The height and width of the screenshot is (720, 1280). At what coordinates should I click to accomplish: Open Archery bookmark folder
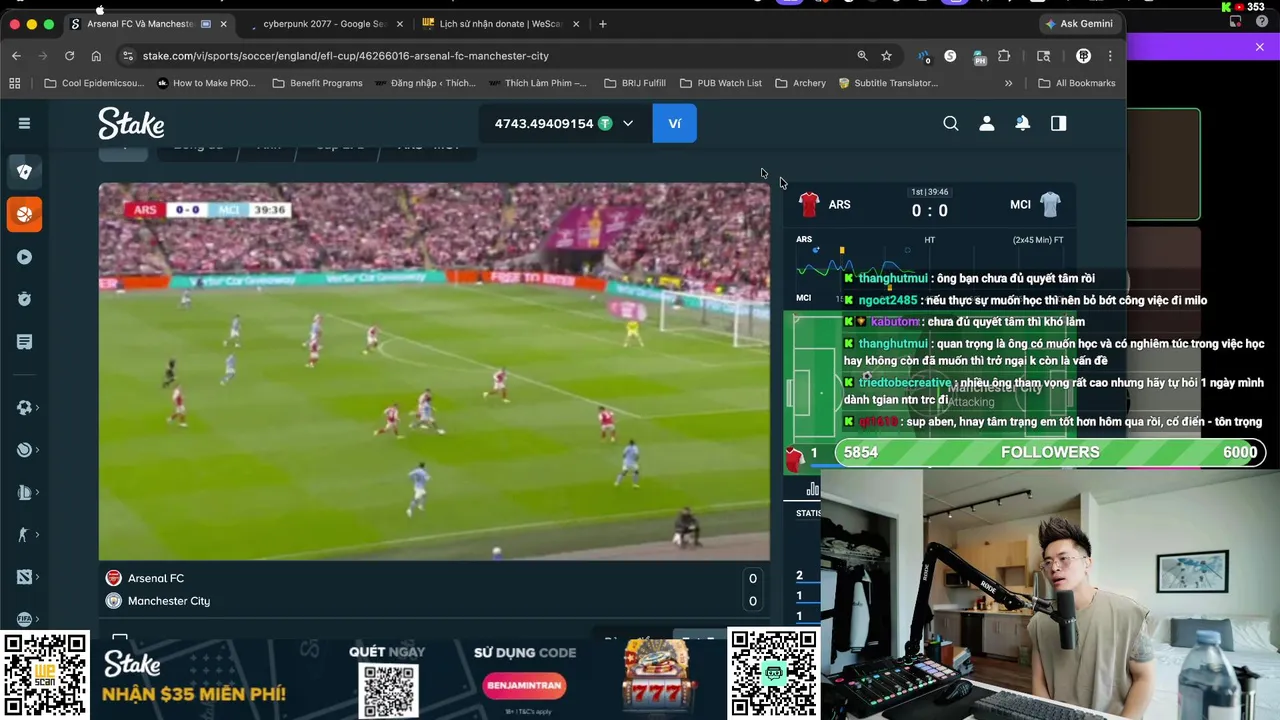[800, 83]
